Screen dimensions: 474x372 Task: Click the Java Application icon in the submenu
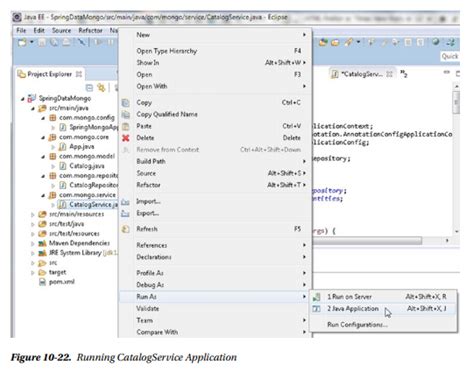point(316,309)
